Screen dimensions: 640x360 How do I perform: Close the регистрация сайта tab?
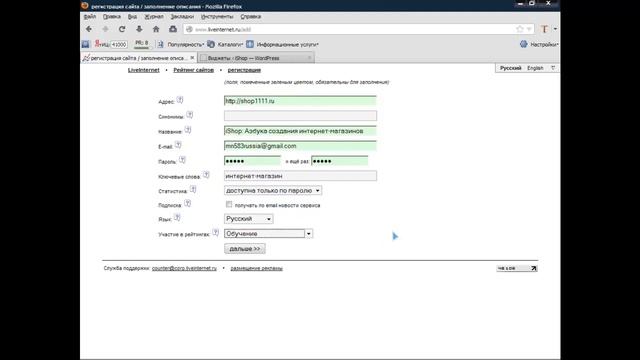(192, 58)
